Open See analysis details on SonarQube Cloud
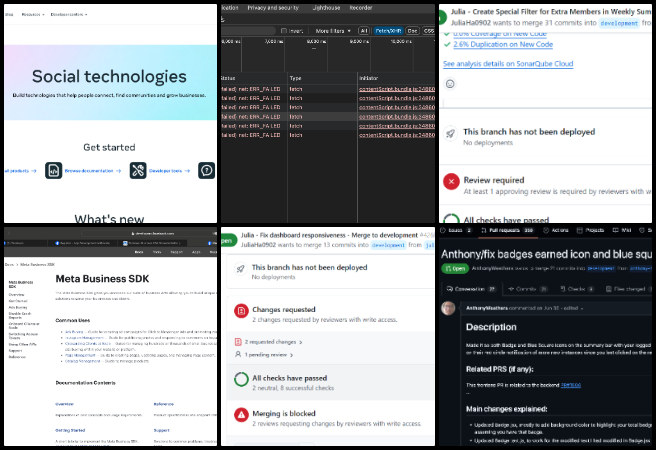This screenshot has height=450, width=656. point(512,63)
